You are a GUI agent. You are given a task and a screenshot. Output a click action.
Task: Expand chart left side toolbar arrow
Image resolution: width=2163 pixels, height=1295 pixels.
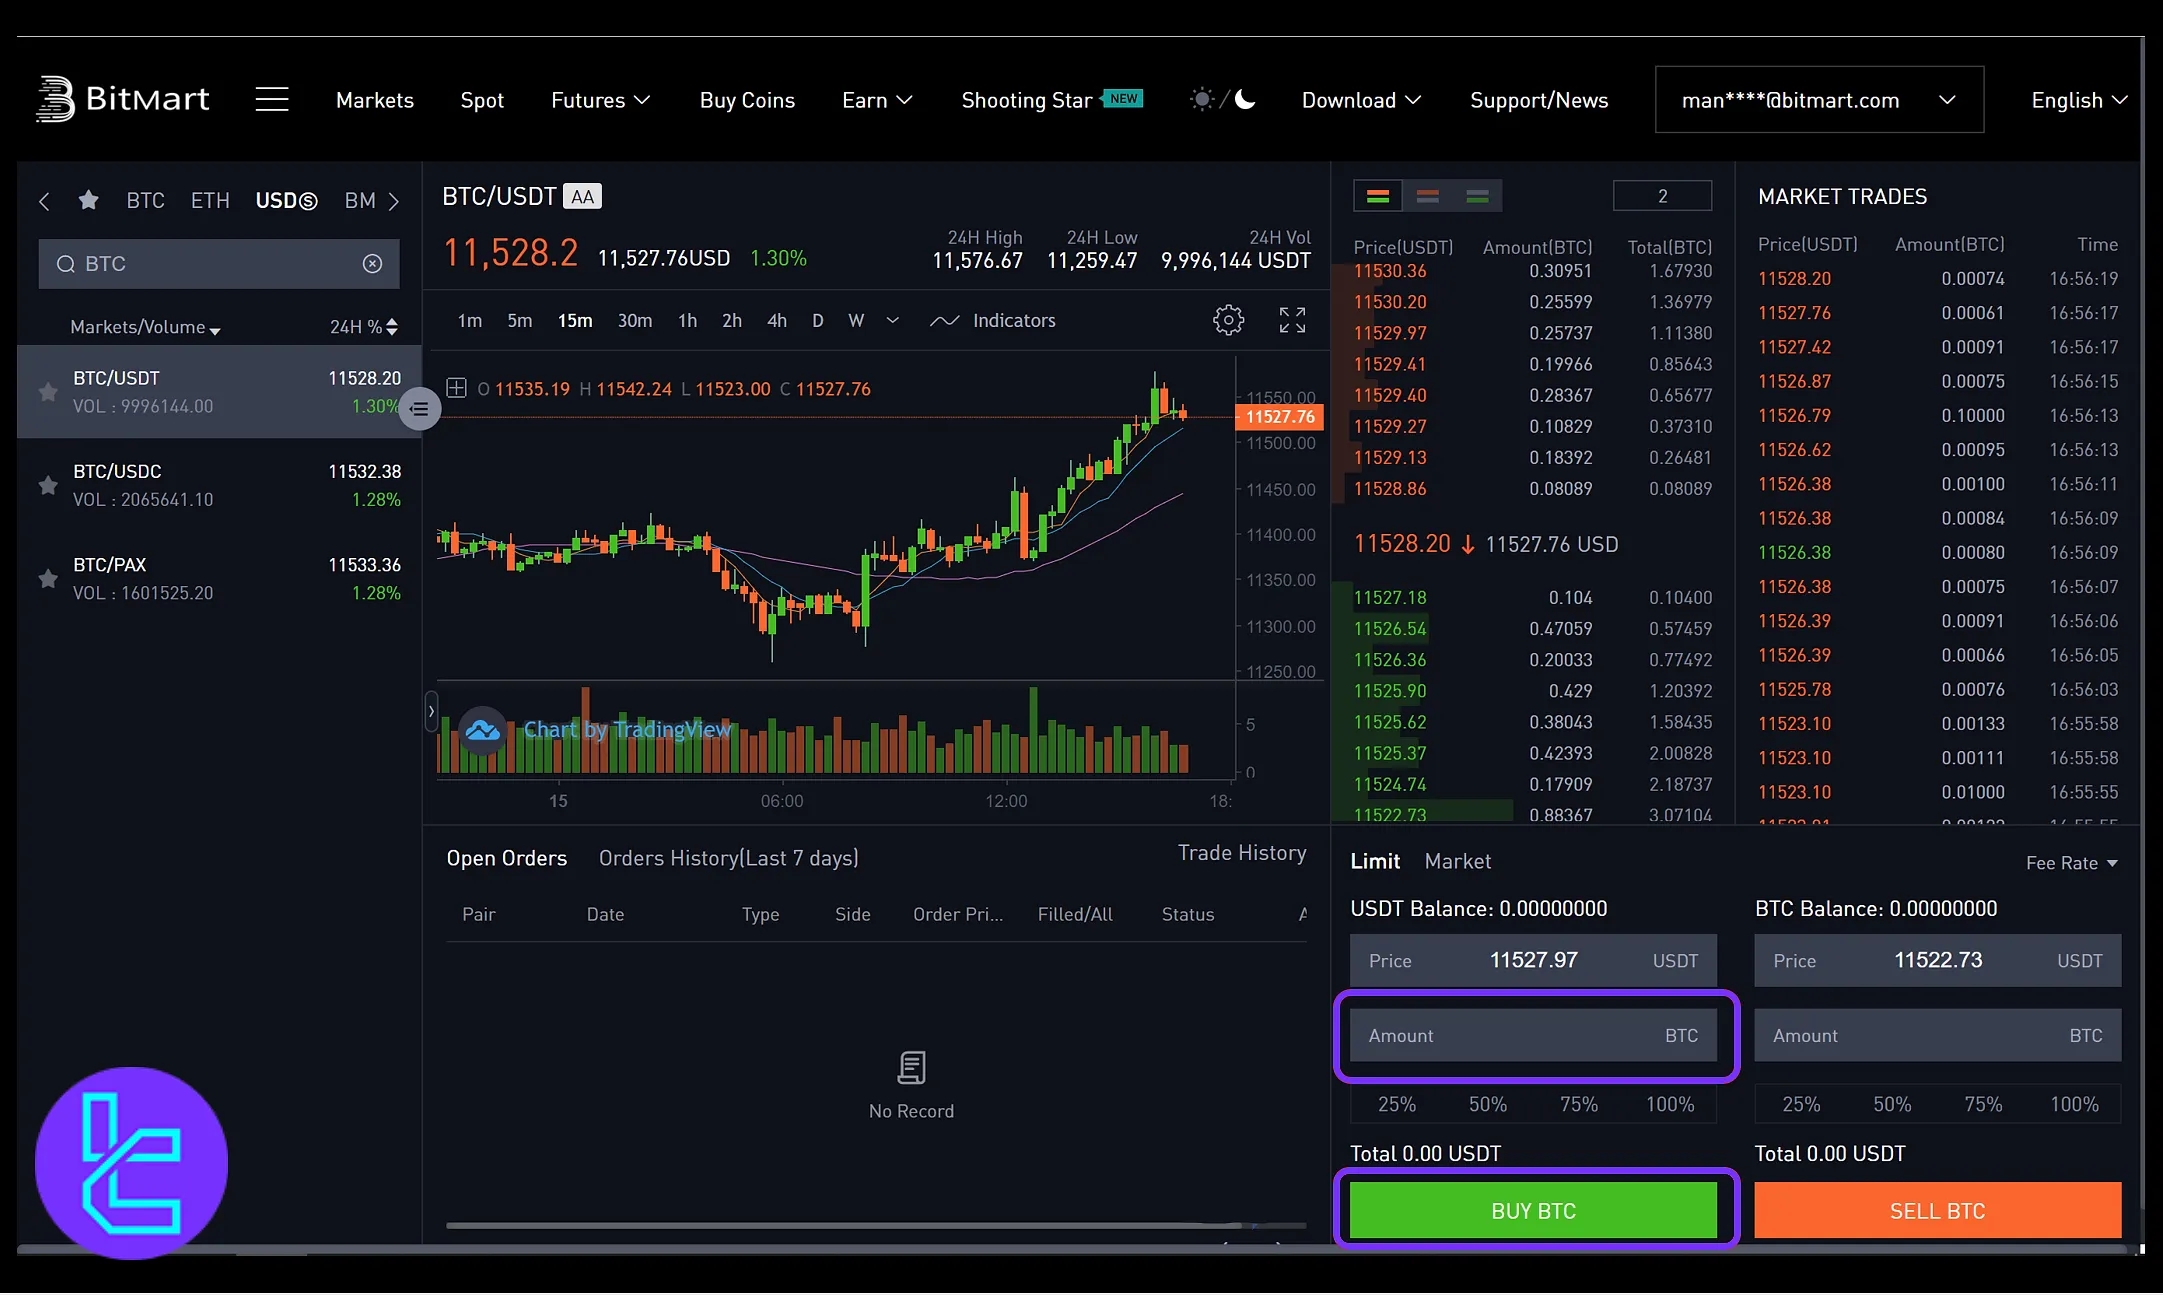[x=431, y=711]
